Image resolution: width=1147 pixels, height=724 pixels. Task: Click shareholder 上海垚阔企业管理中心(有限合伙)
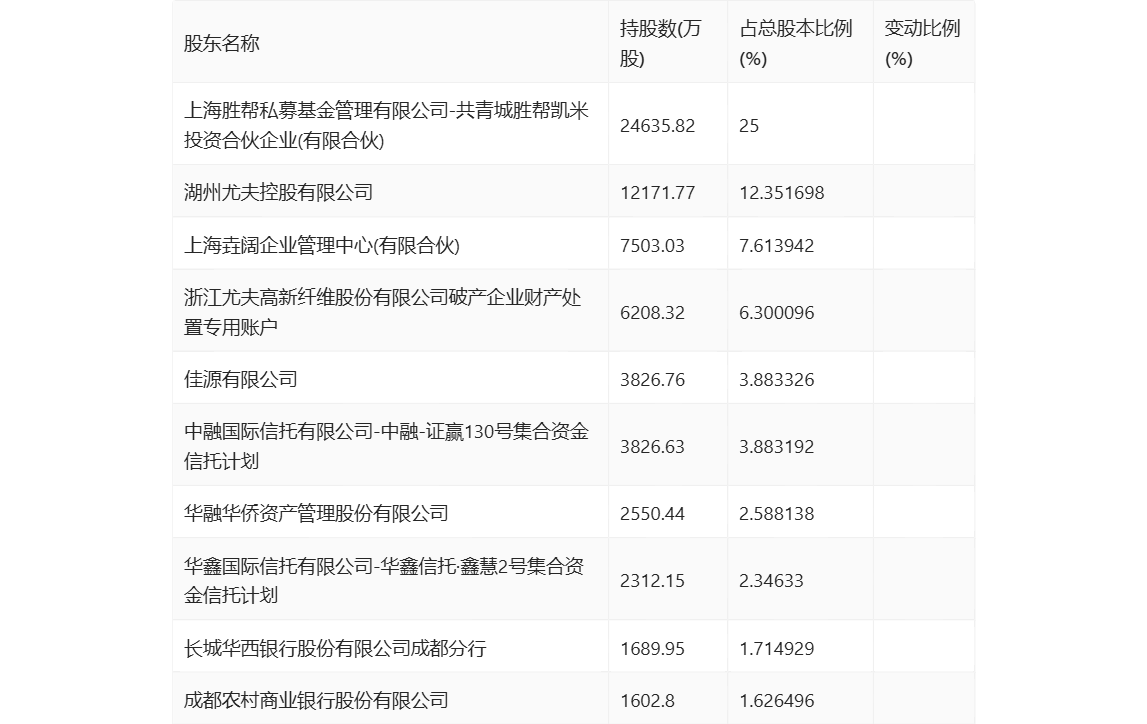point(322,245)
